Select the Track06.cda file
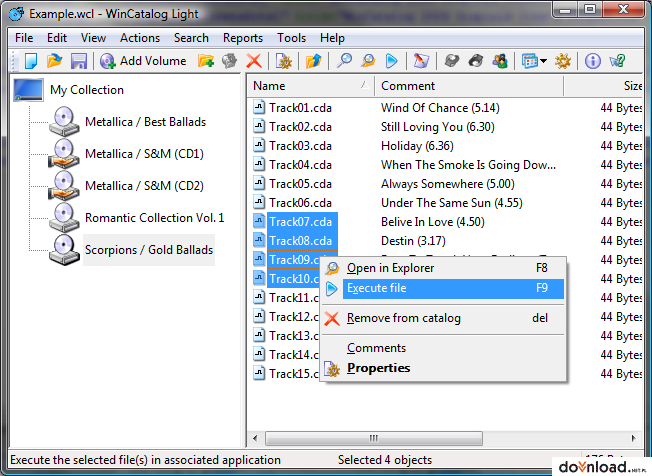Screen dimensions: 652x476 click(x=300, y=203)
